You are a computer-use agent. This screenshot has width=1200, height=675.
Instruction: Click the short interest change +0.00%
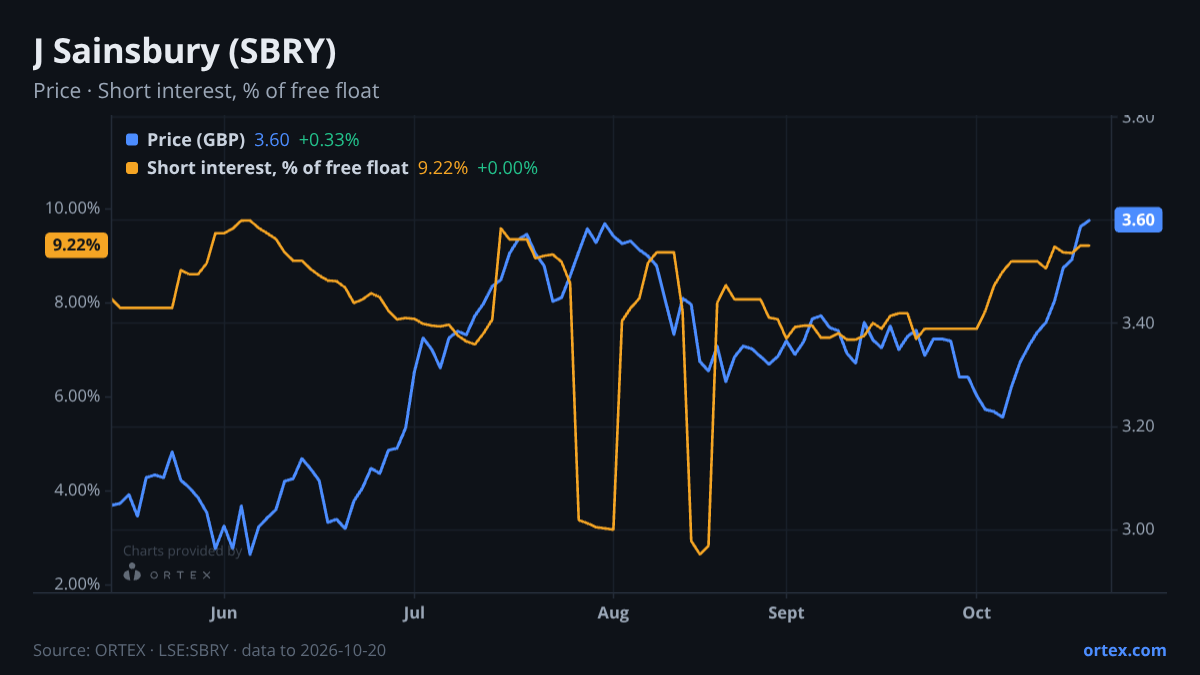507,168
